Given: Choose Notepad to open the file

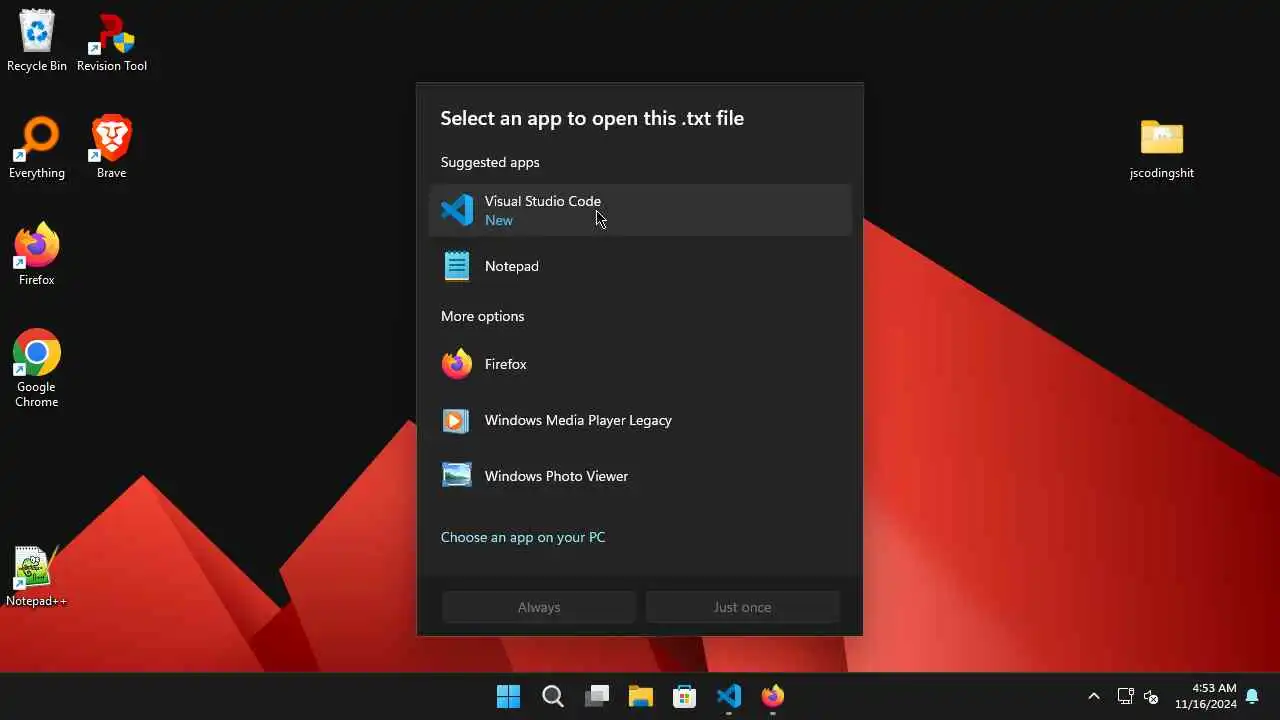Looking at the screenshot, I should pos(640,266).
